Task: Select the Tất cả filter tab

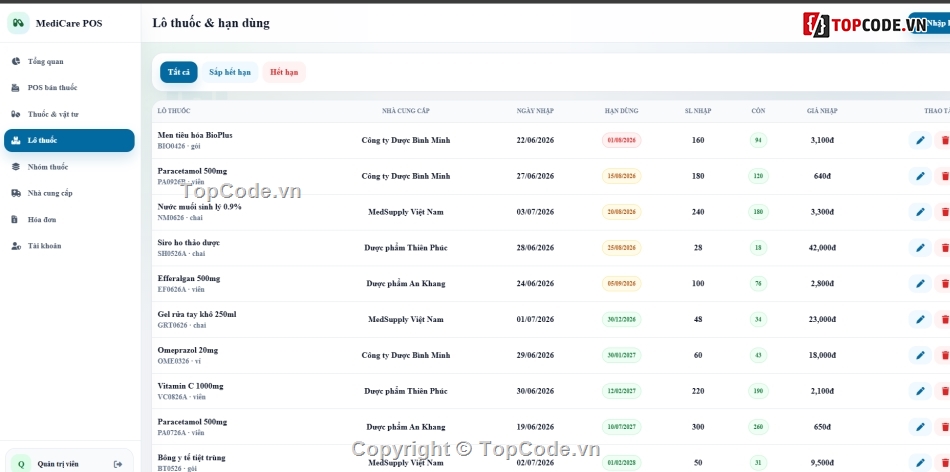Action: click(x=179, y=72)
